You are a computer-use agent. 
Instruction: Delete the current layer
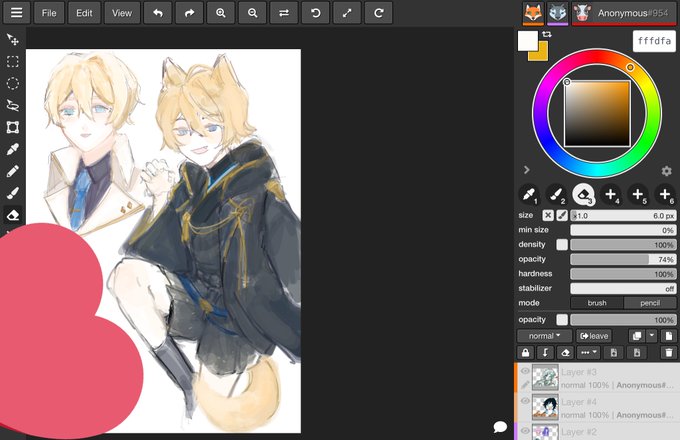[668, 352]
